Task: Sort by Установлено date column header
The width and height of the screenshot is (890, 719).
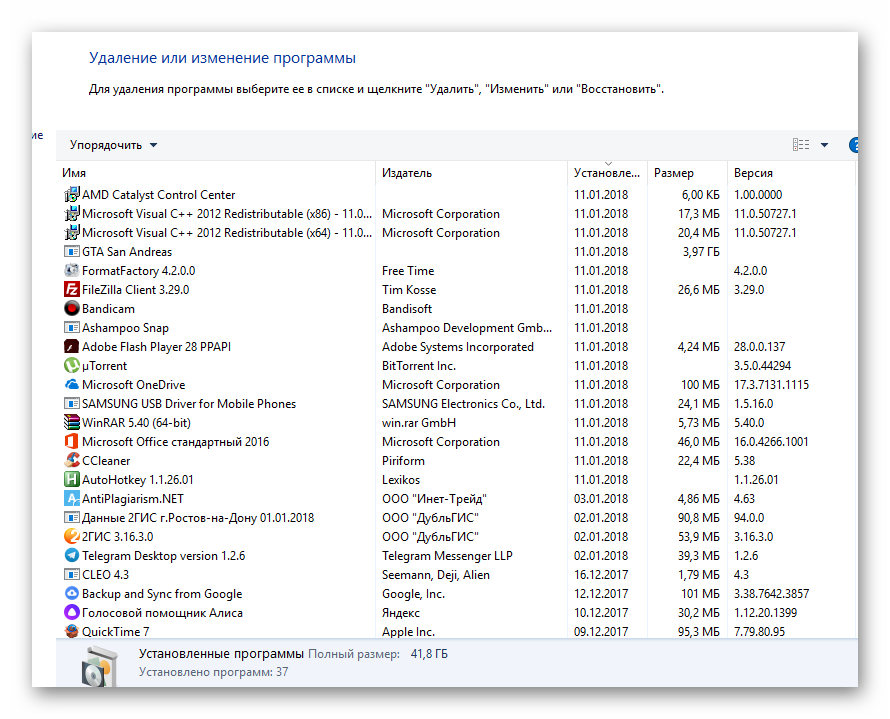Action: [607, 173]
